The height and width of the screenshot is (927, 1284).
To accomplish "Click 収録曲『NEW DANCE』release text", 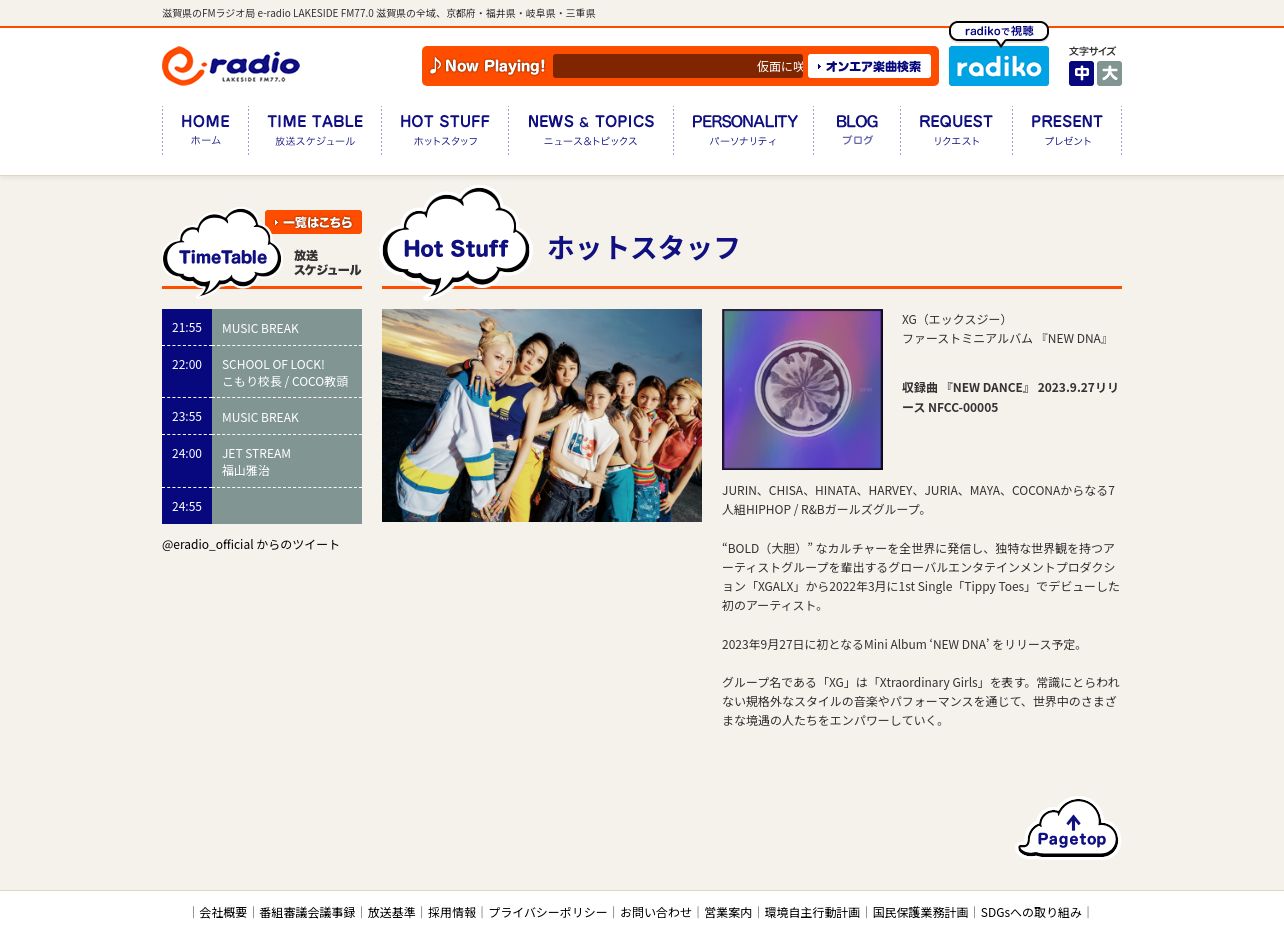I will (x=1010, y=397).
